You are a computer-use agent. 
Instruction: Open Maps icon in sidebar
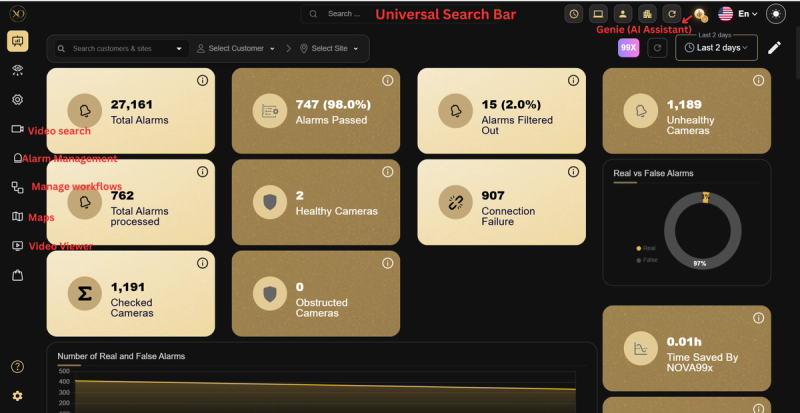[x=17, y=216]
